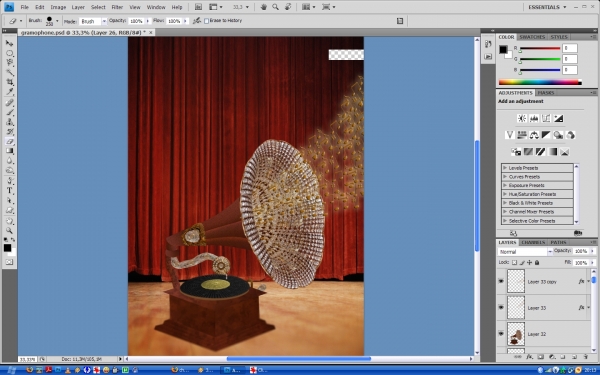
Task: Add a Threshold adjustment
Action: 540,152
